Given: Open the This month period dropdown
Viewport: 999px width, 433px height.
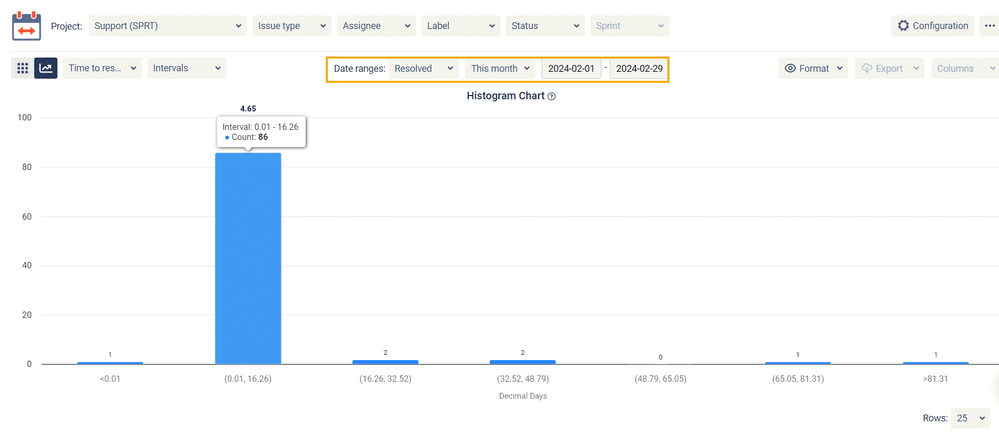Looking at the screenshot, I should pyautogui.click(x=501, y=68).
